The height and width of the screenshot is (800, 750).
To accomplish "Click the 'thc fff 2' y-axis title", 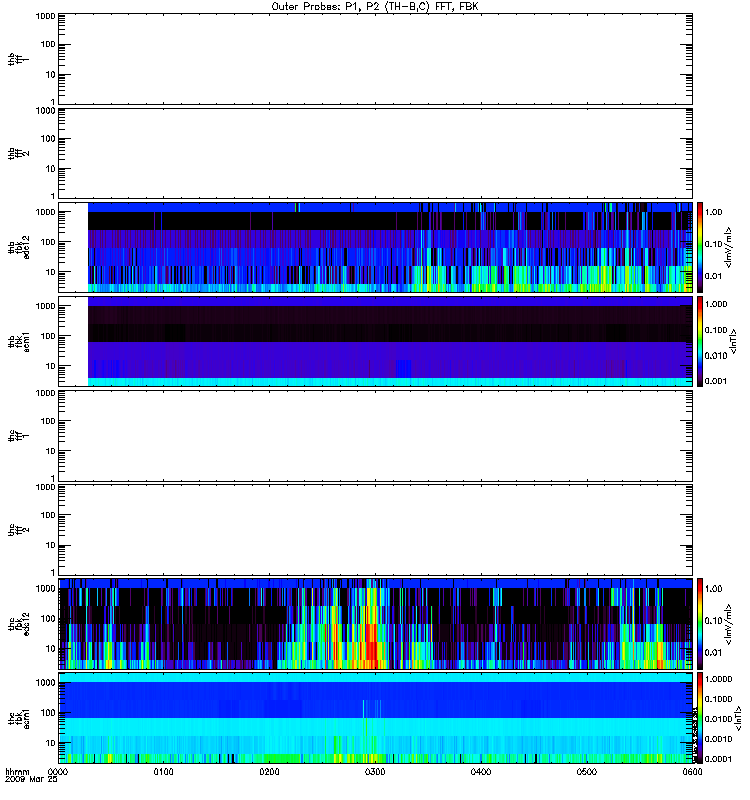I will click(18, 530).
